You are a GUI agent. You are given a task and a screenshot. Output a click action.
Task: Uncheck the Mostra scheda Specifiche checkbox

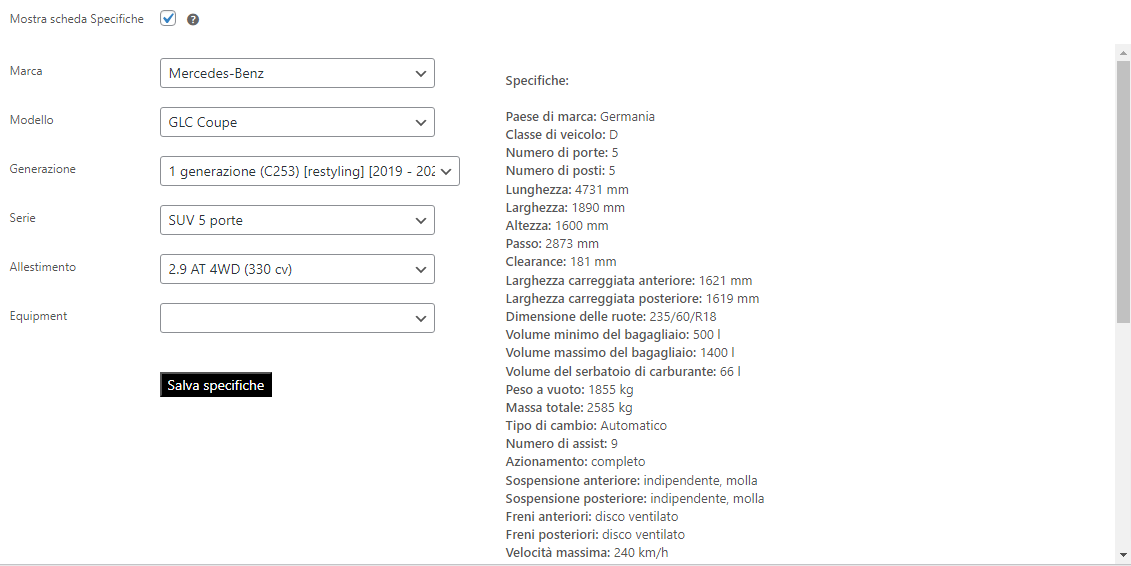[168, 18]
